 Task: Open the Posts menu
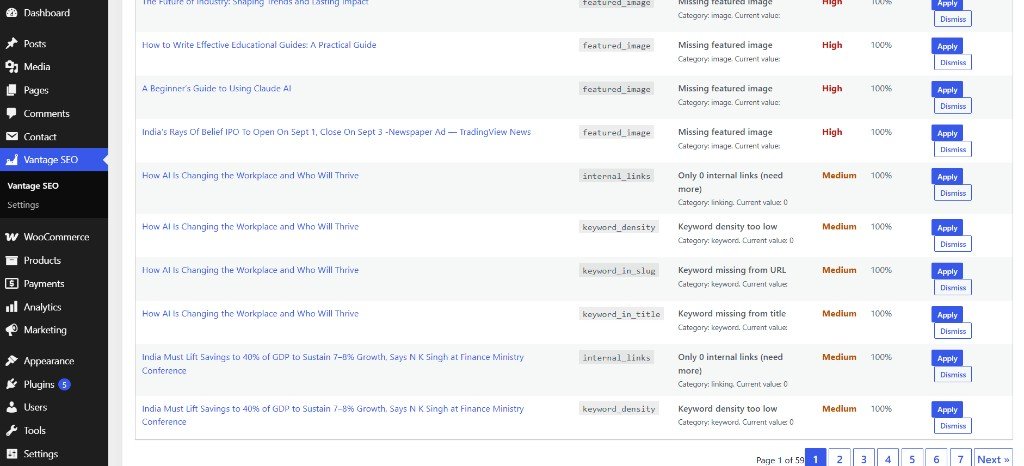(54, 44)
